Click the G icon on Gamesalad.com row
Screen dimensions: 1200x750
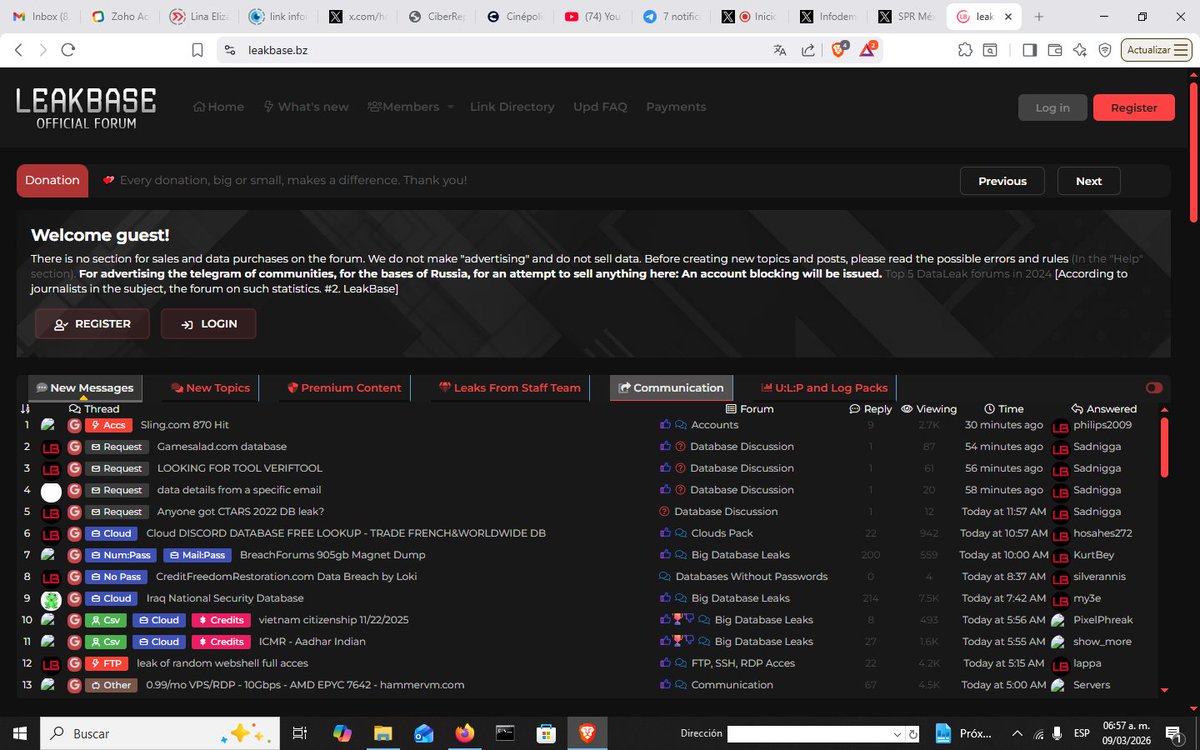tap(74, 447)
